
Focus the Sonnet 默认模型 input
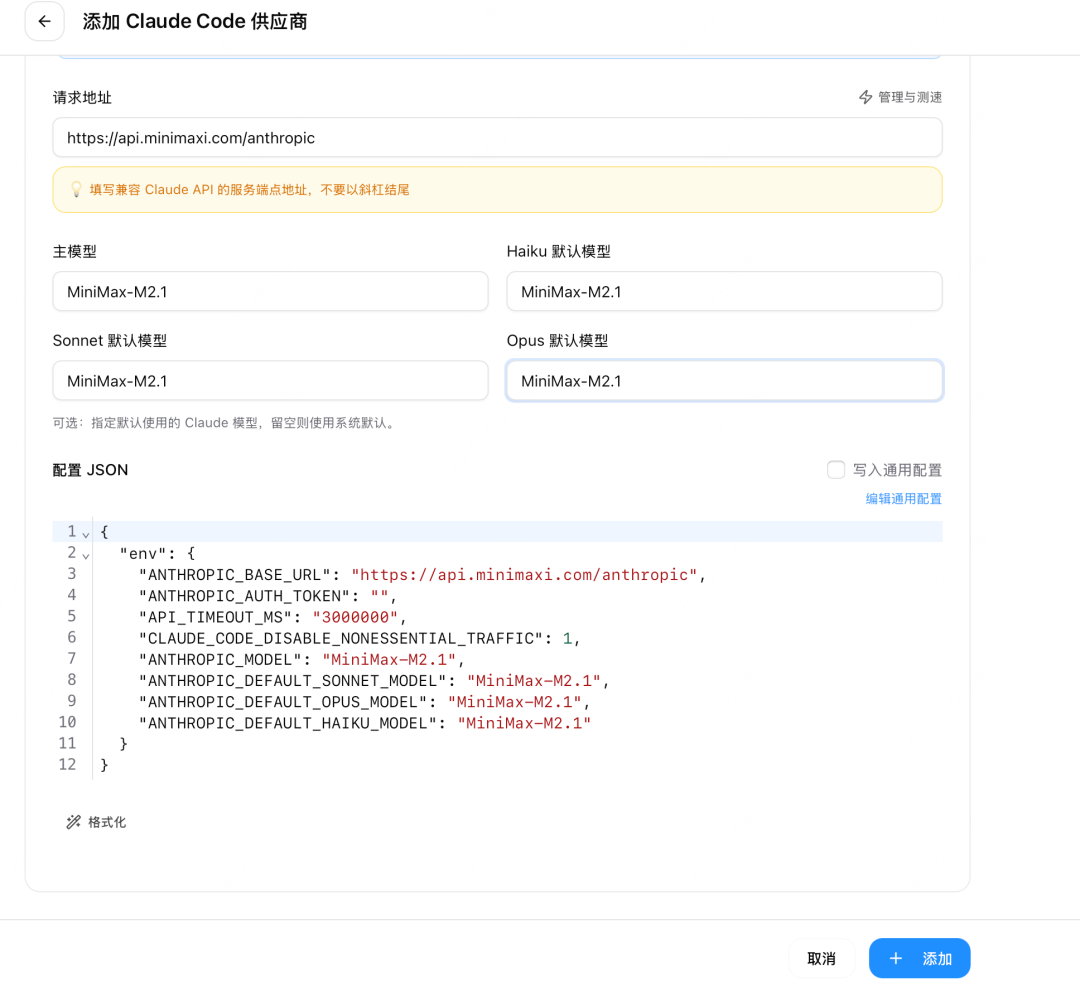point(270,381)
